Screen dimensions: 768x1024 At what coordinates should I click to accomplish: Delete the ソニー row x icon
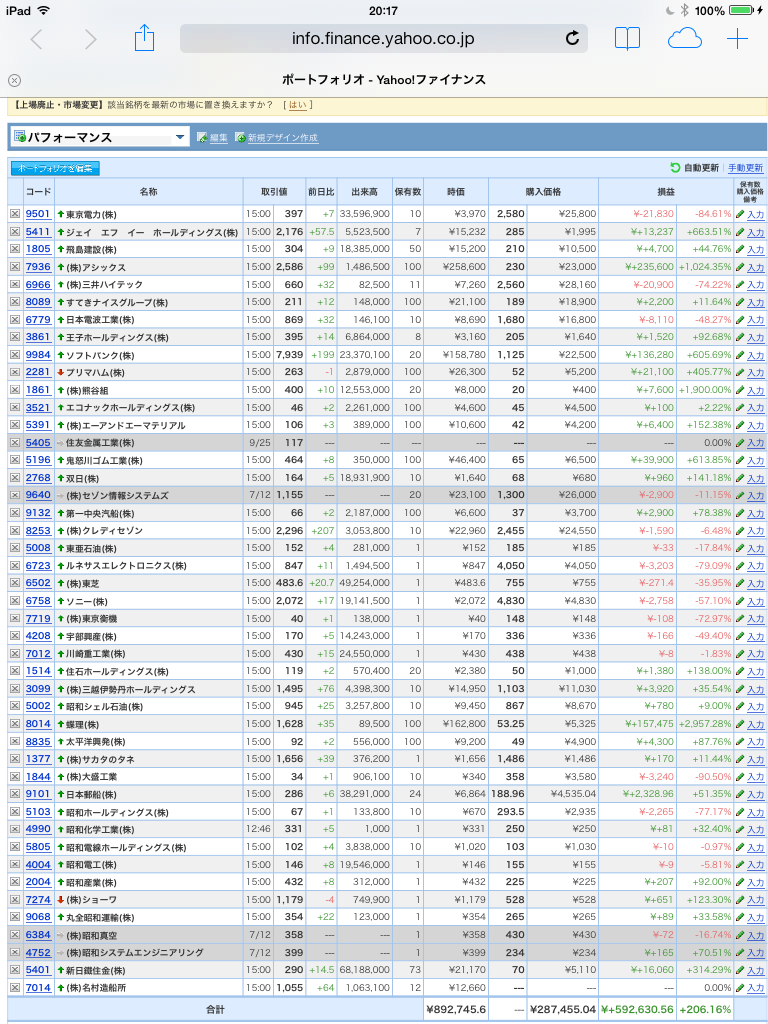tap(15, 601)
